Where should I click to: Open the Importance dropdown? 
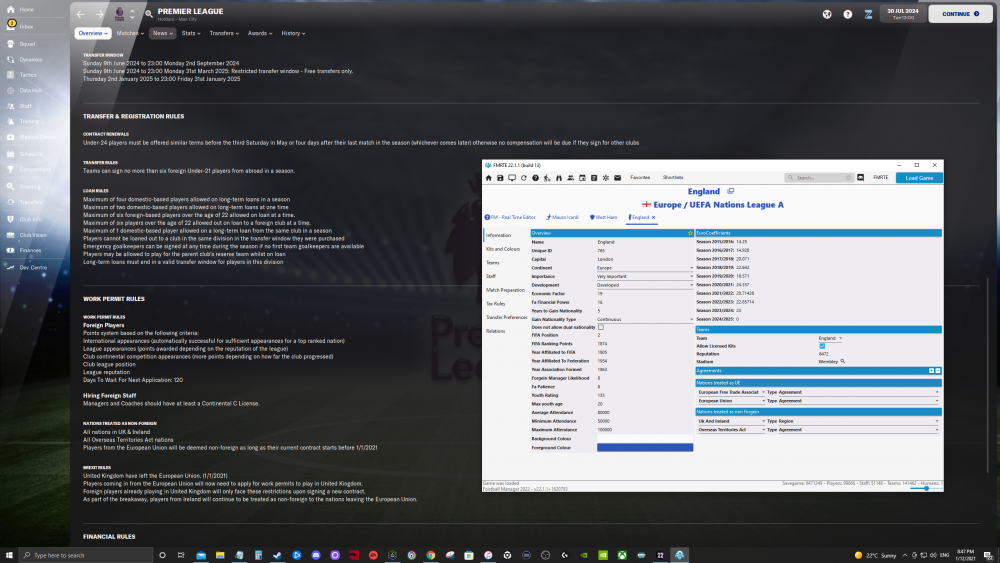(644, 277)
